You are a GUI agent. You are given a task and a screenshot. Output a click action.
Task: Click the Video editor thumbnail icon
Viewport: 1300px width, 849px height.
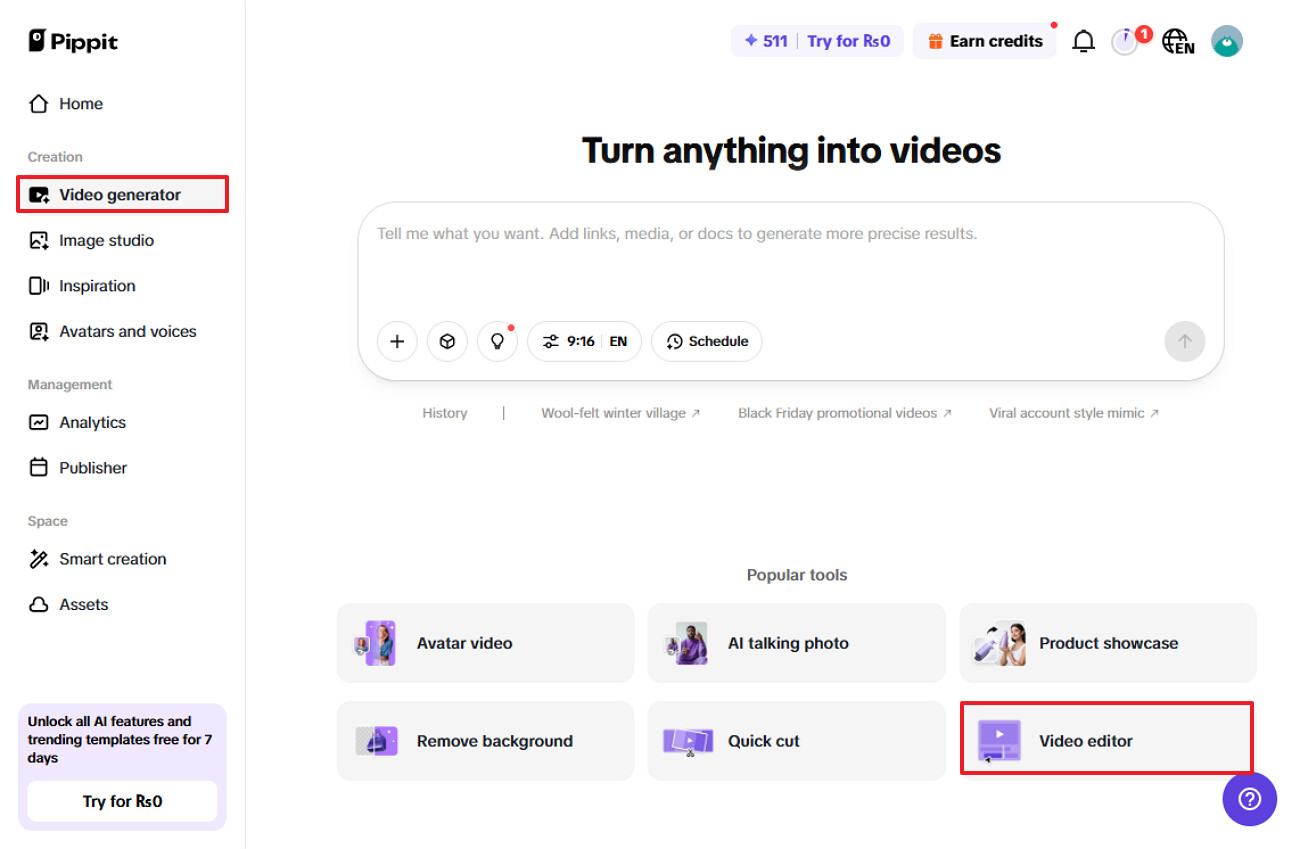tap(999, 741)
